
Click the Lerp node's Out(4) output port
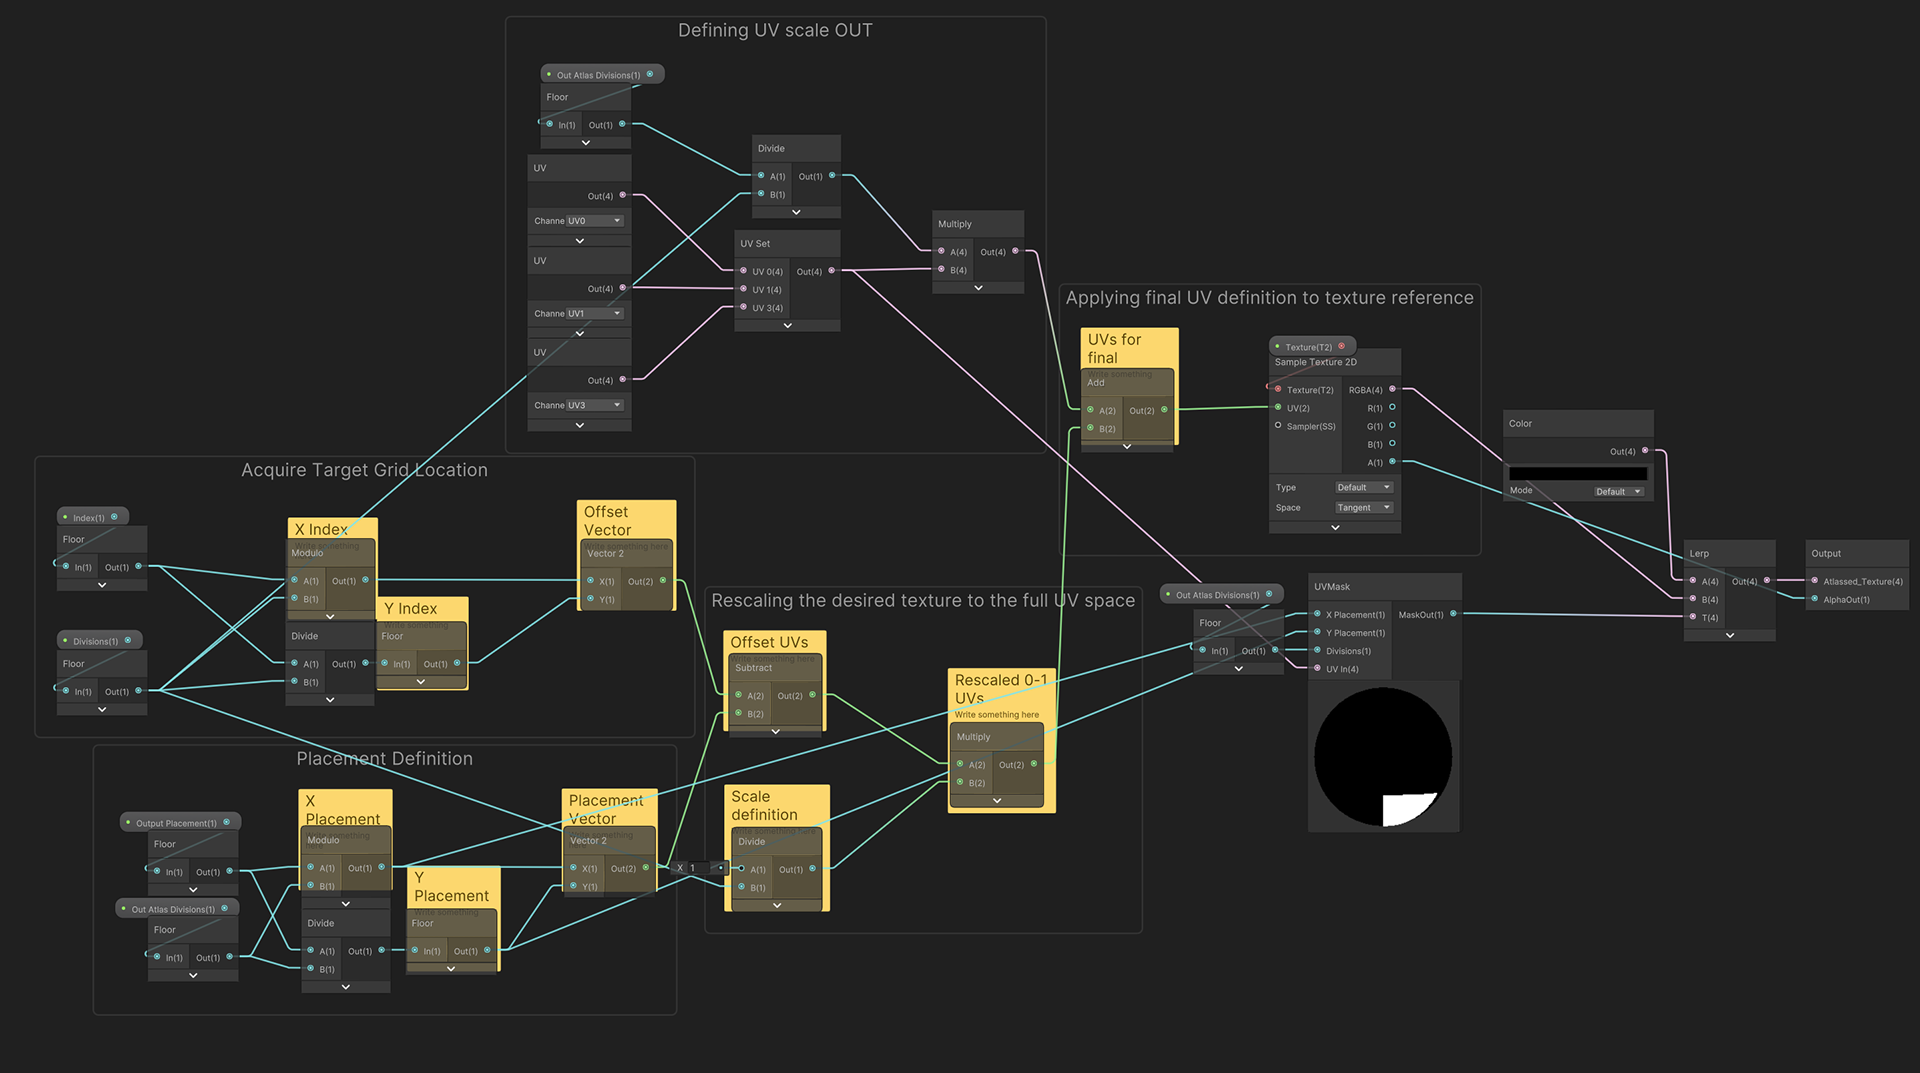click(1767, 581)
